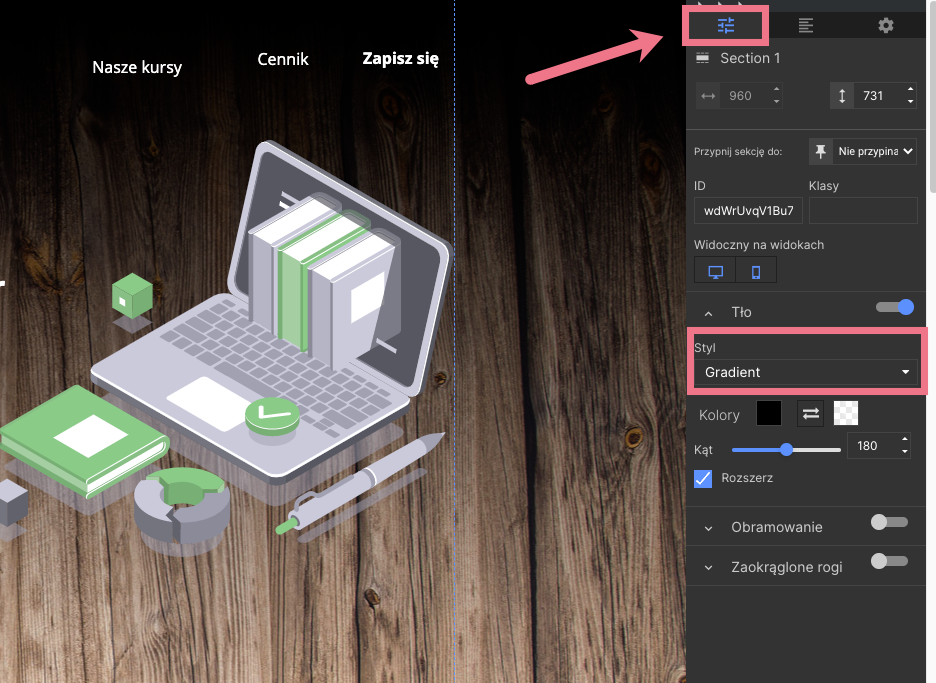Click the pin icon next to Nie przypina
936x683 pixels.
821,151
